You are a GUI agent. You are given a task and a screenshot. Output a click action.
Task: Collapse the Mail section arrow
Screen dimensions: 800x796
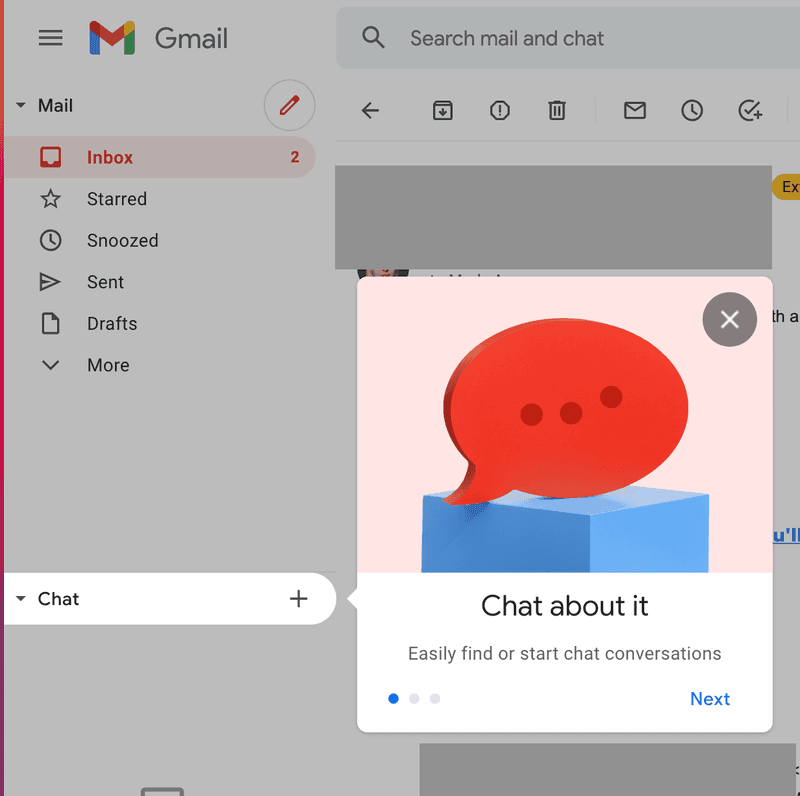(x=20, y=105)
